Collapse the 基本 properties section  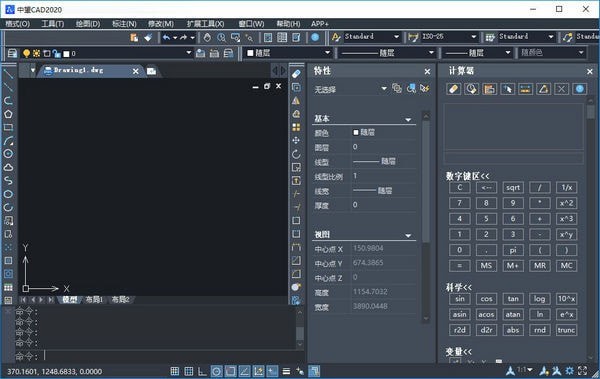(408, 120)
